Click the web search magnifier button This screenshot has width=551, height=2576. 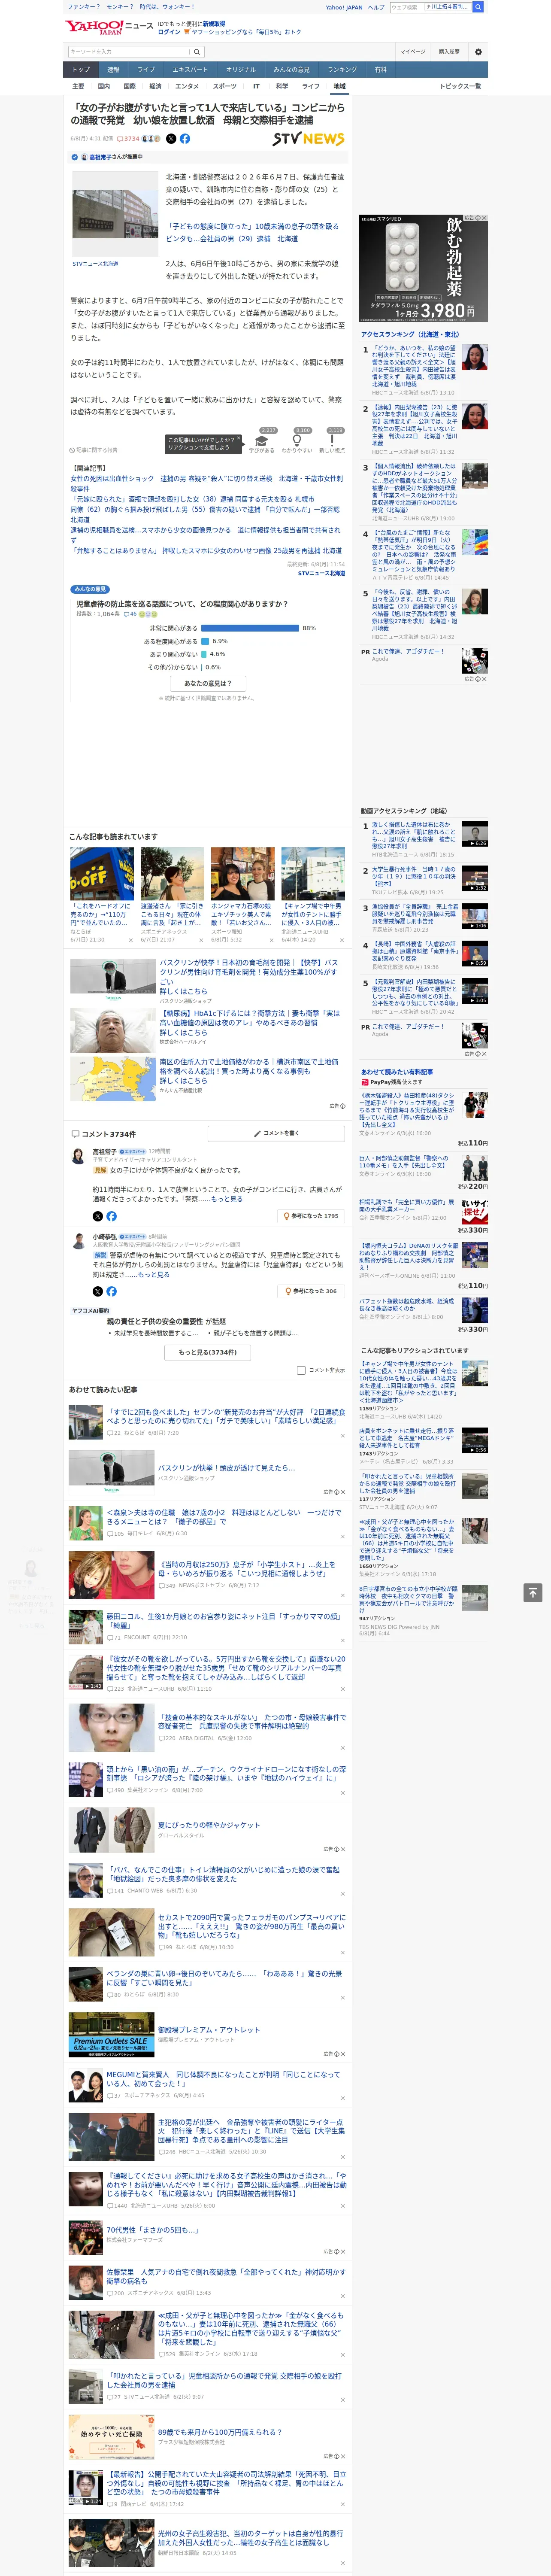pos(478,7)
